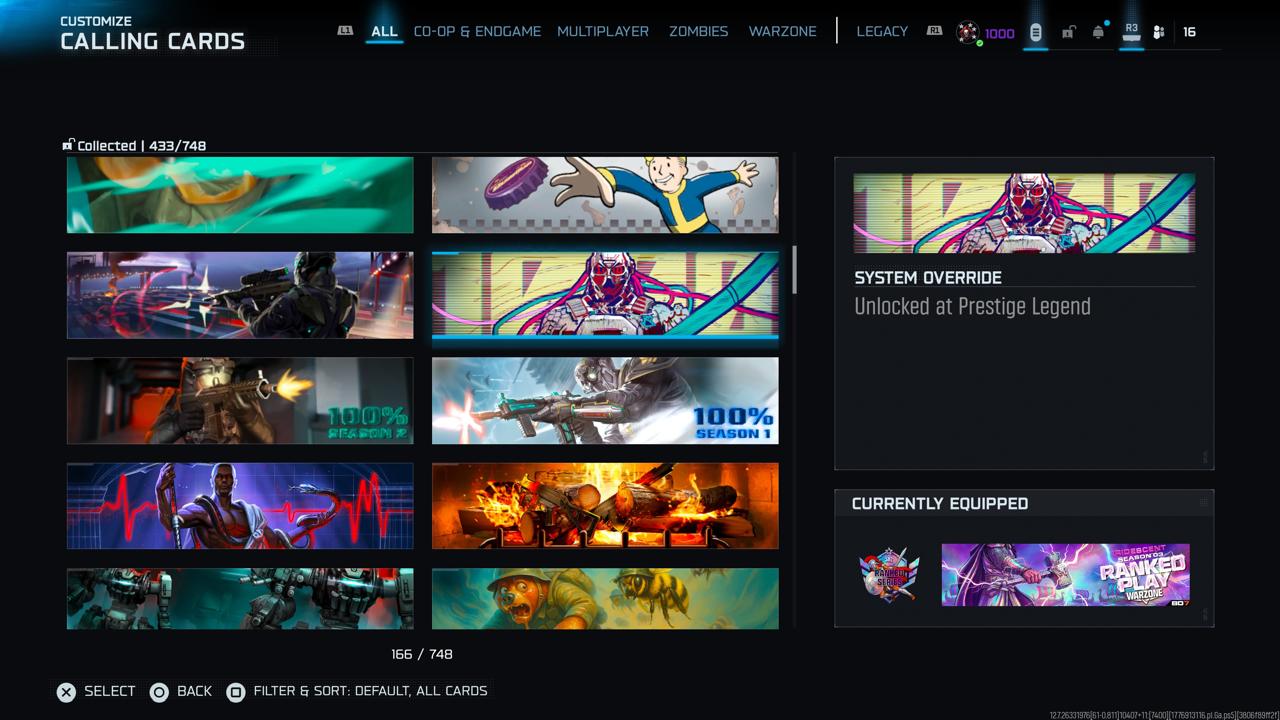Click the R3 prompt icon in the top bar
1280x720 pixels.
1131,32
